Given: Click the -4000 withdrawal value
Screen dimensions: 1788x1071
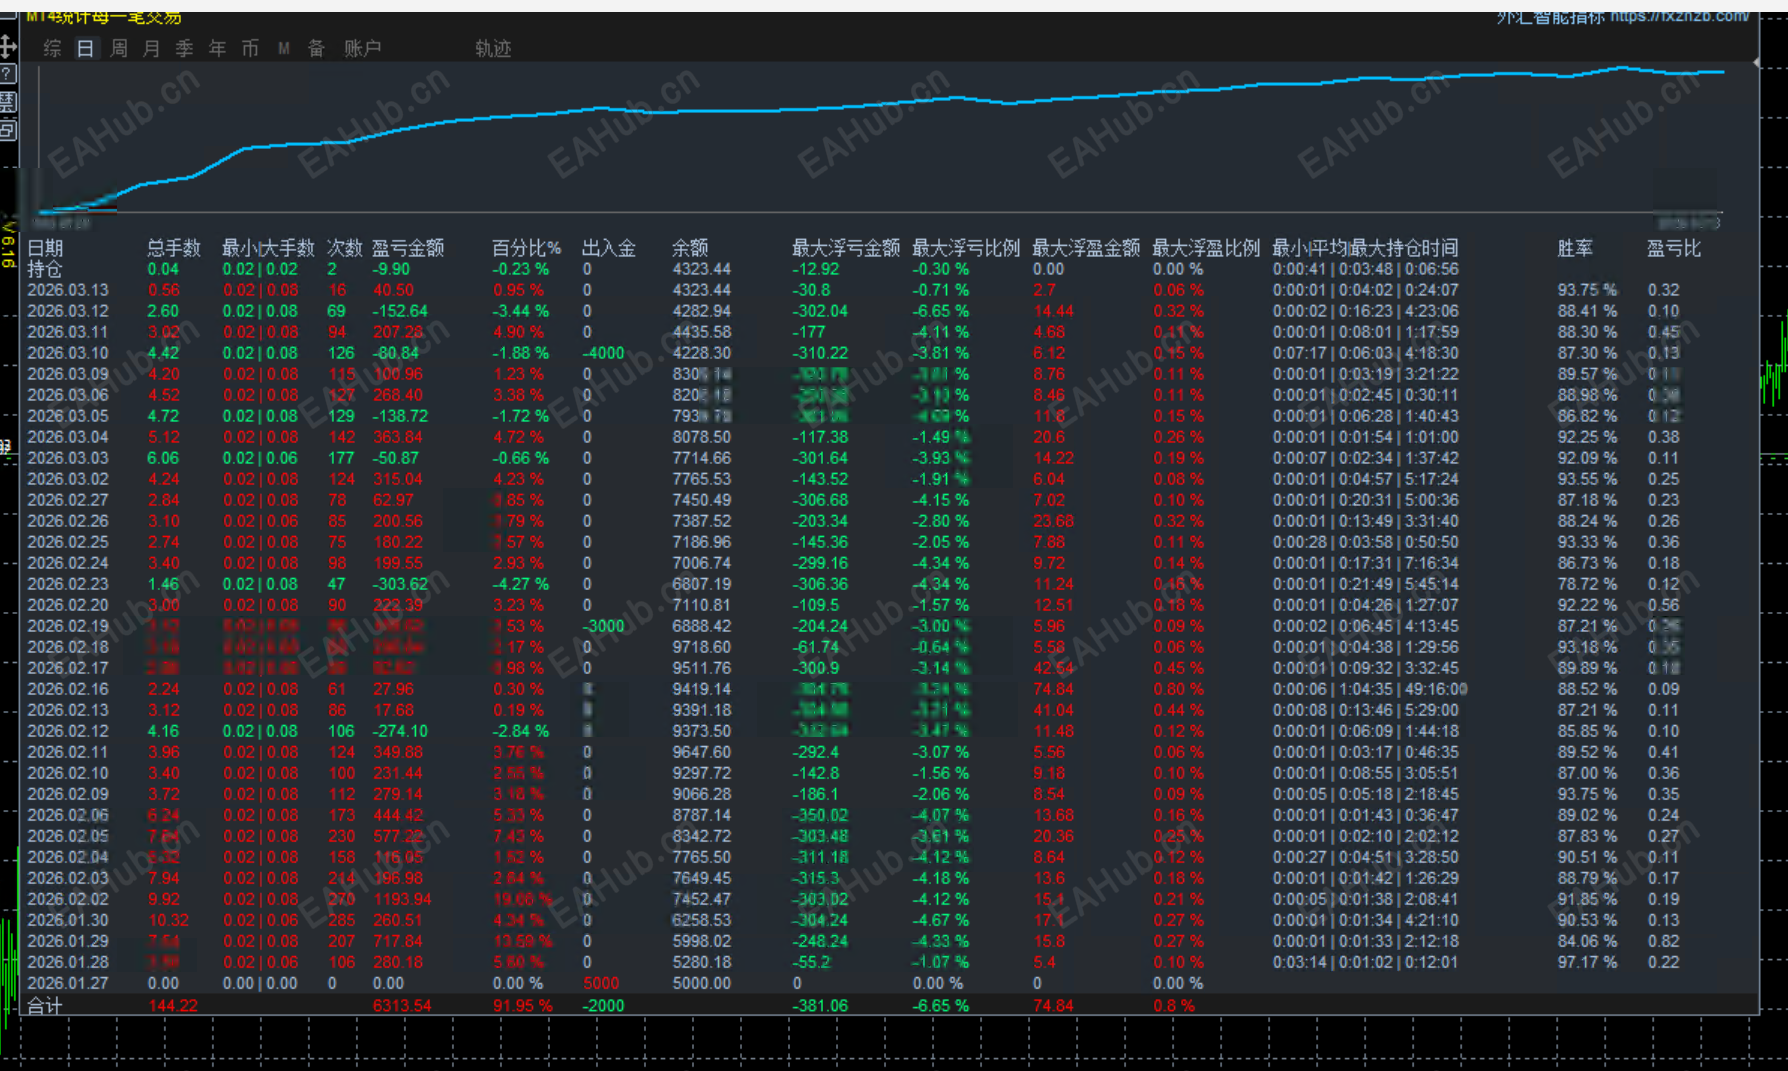Looking at the screenshot, I should (x=604, y=353).
